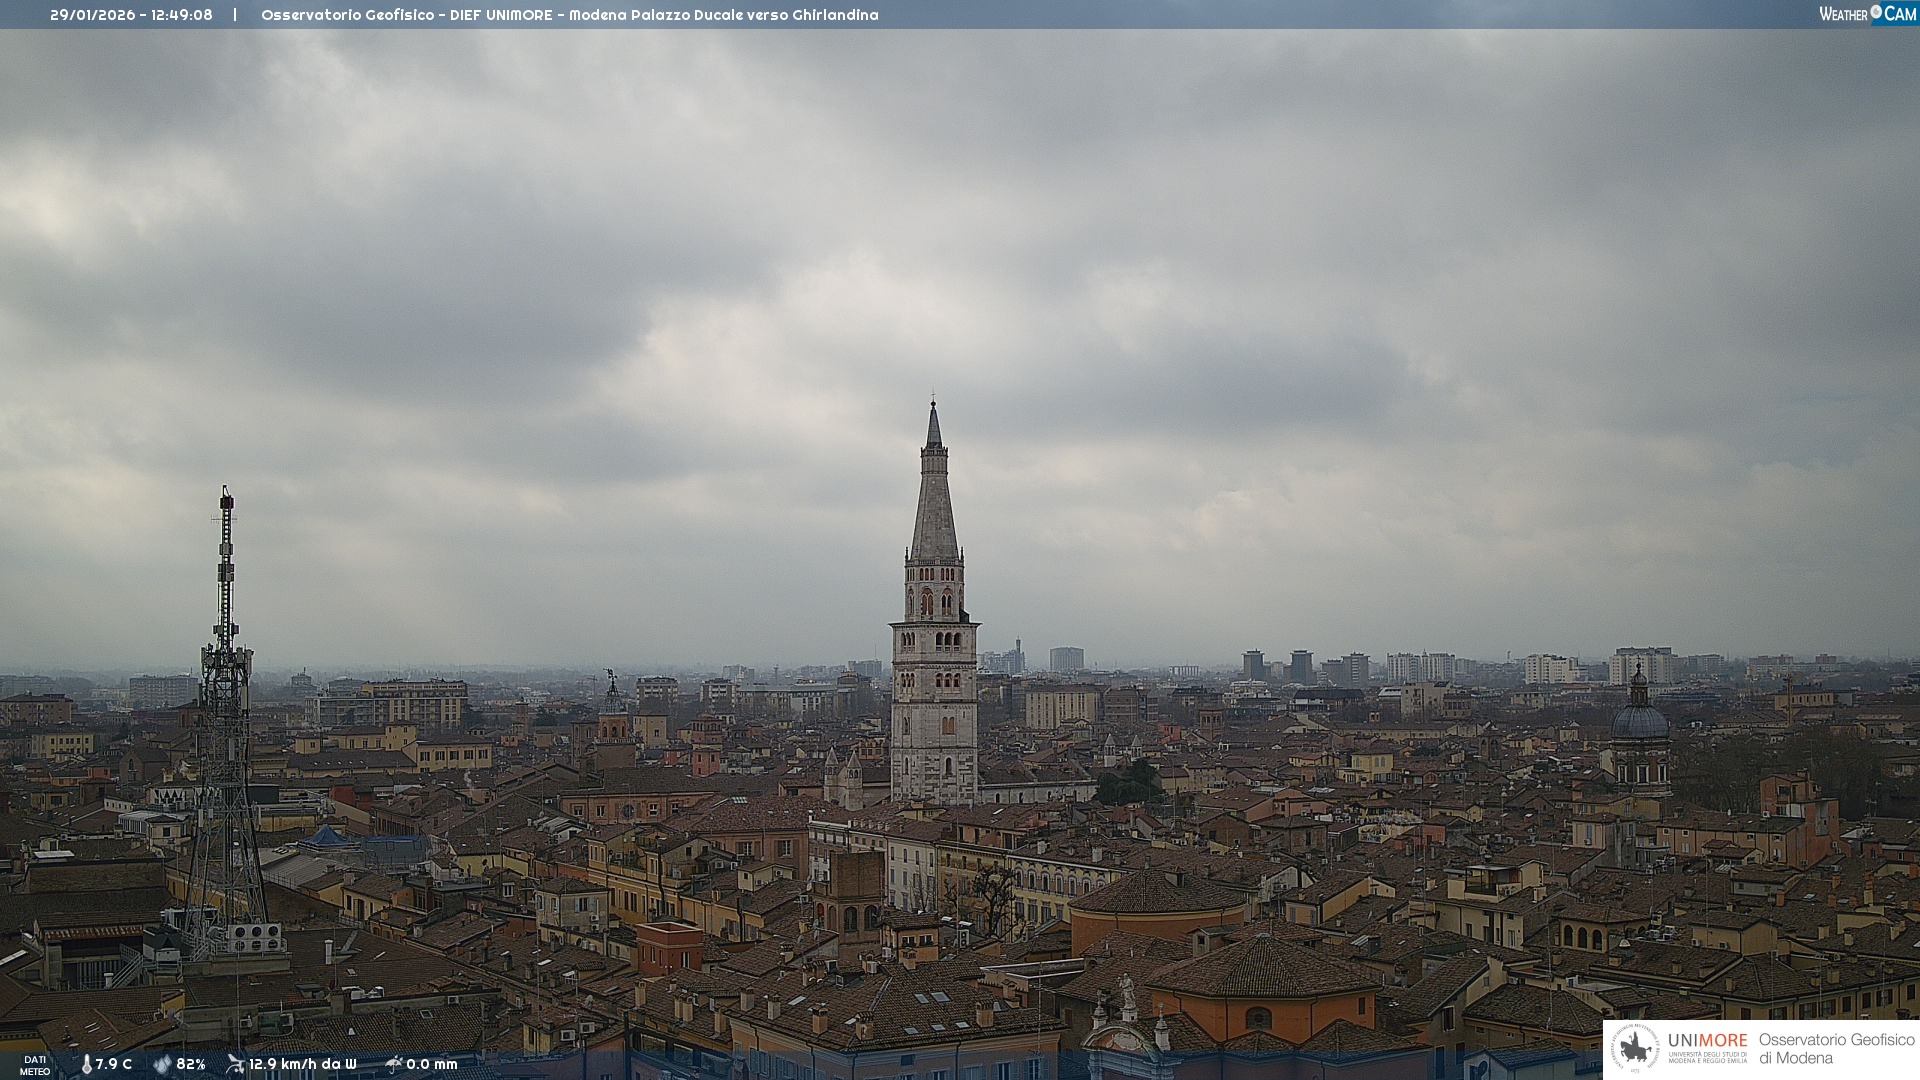Click the Osservatorio Geofisico camera title text

tap(569, 15)
